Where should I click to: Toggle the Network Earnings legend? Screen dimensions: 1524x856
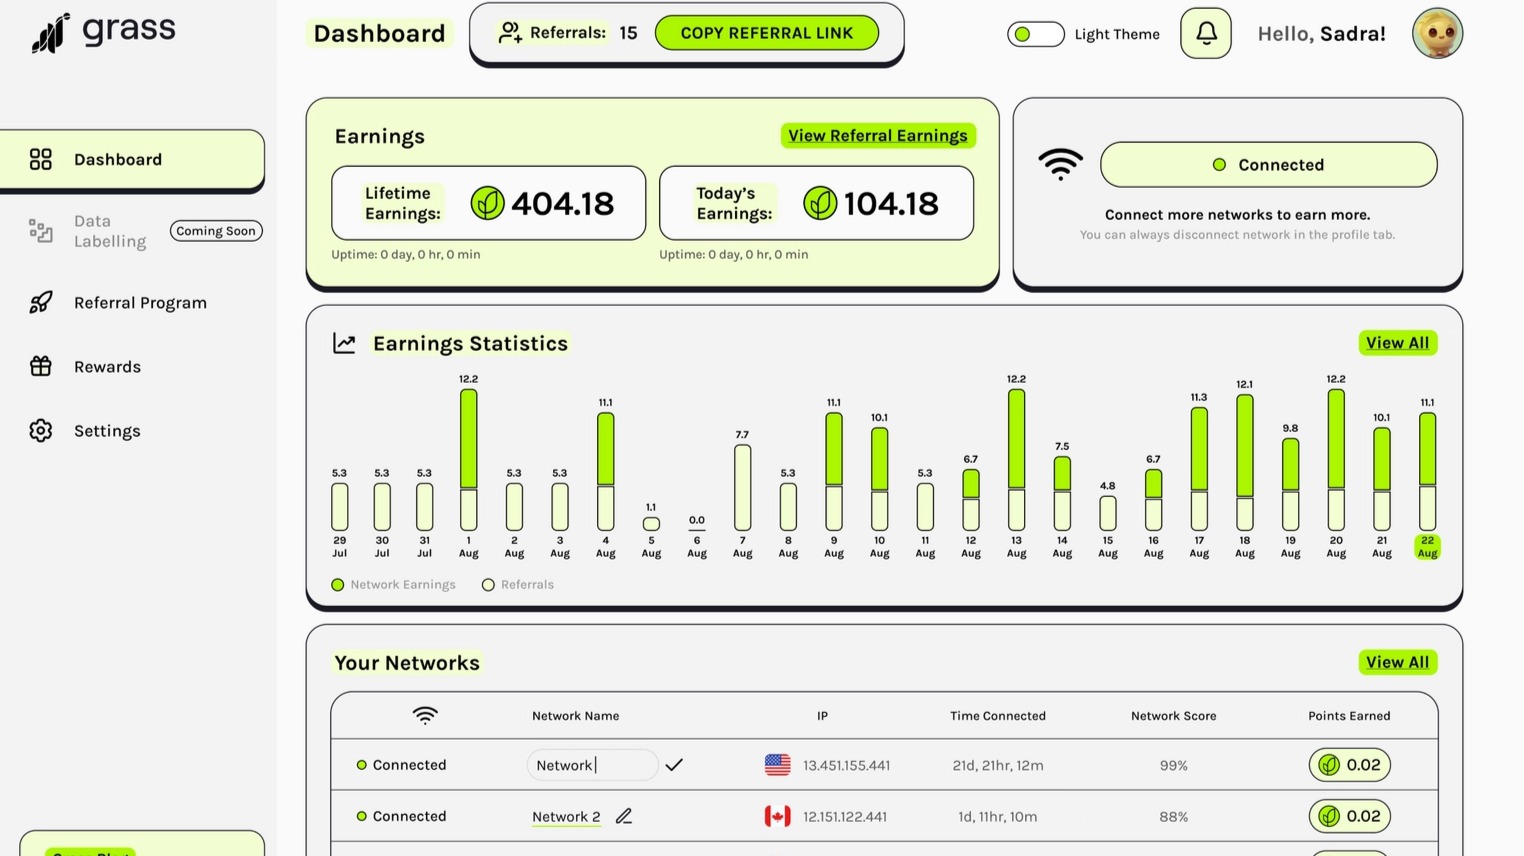coord(393,585)
